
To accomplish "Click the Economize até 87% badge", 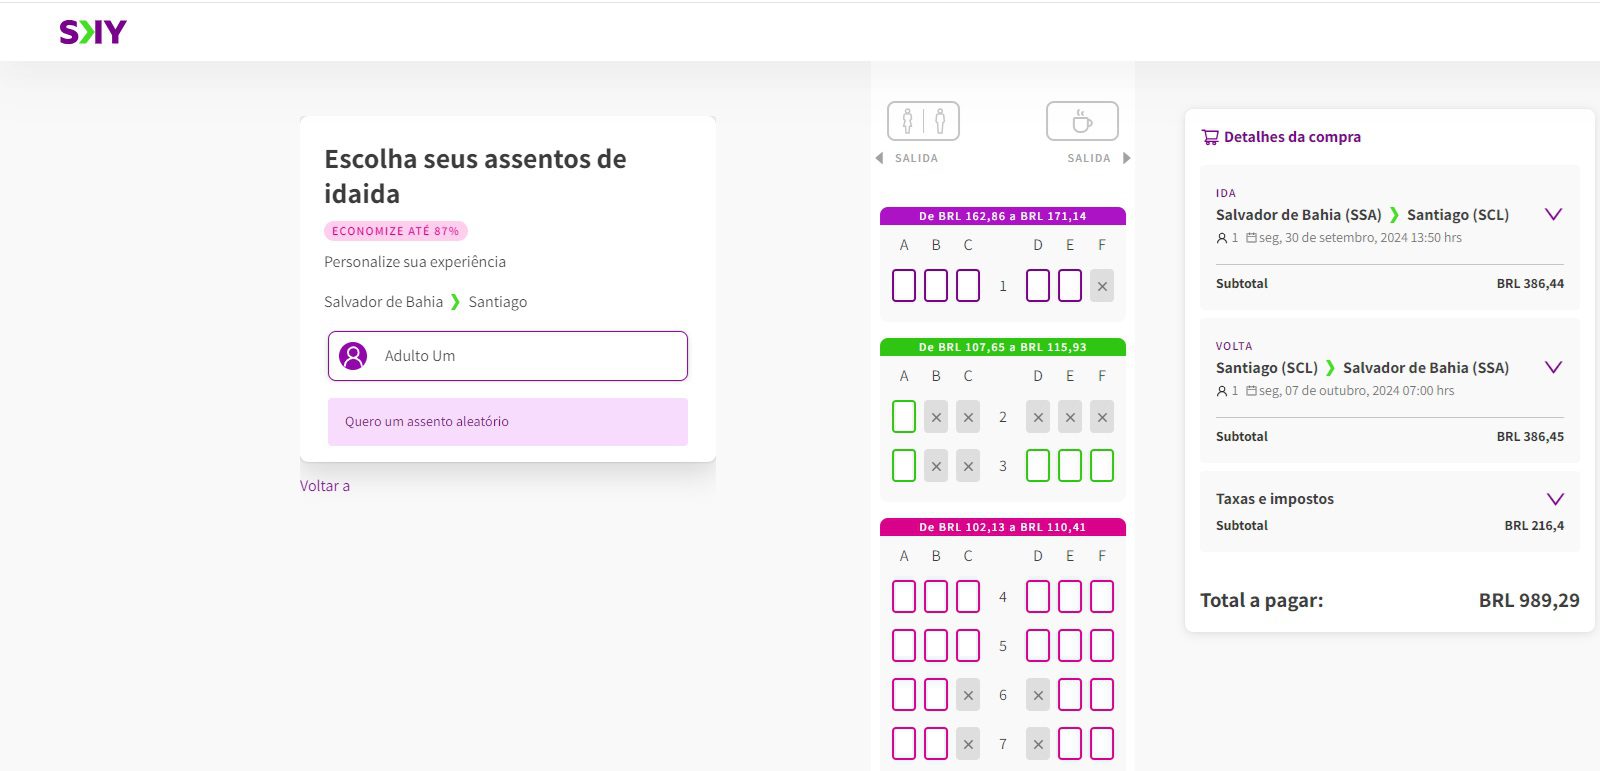I will 396,231.
